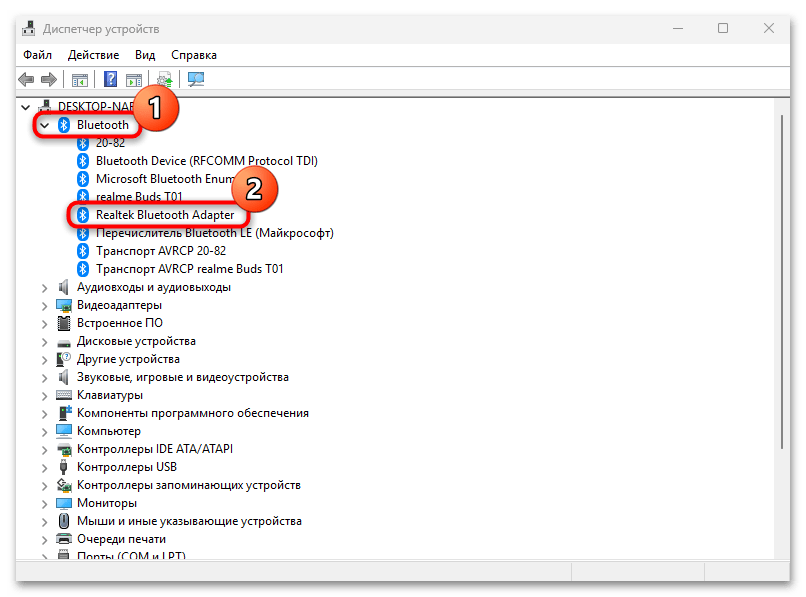Collapse the Bluetooth category chevron
806x597 pixels.
[x=45, y=125]
